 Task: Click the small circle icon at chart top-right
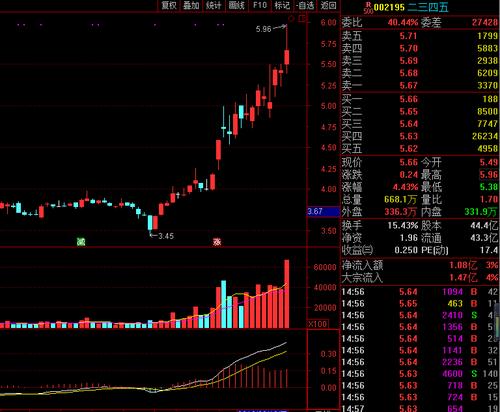291,19
